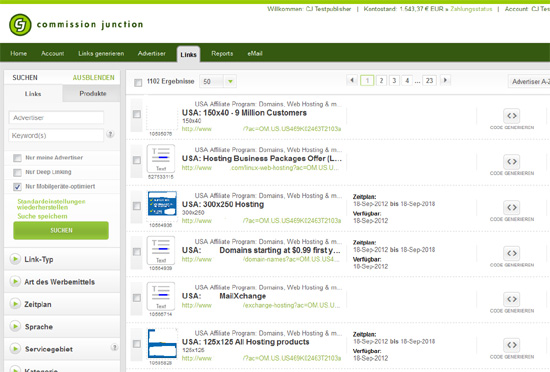Go to results page 23
The image size is (550, 372).
tap(429, 81)
